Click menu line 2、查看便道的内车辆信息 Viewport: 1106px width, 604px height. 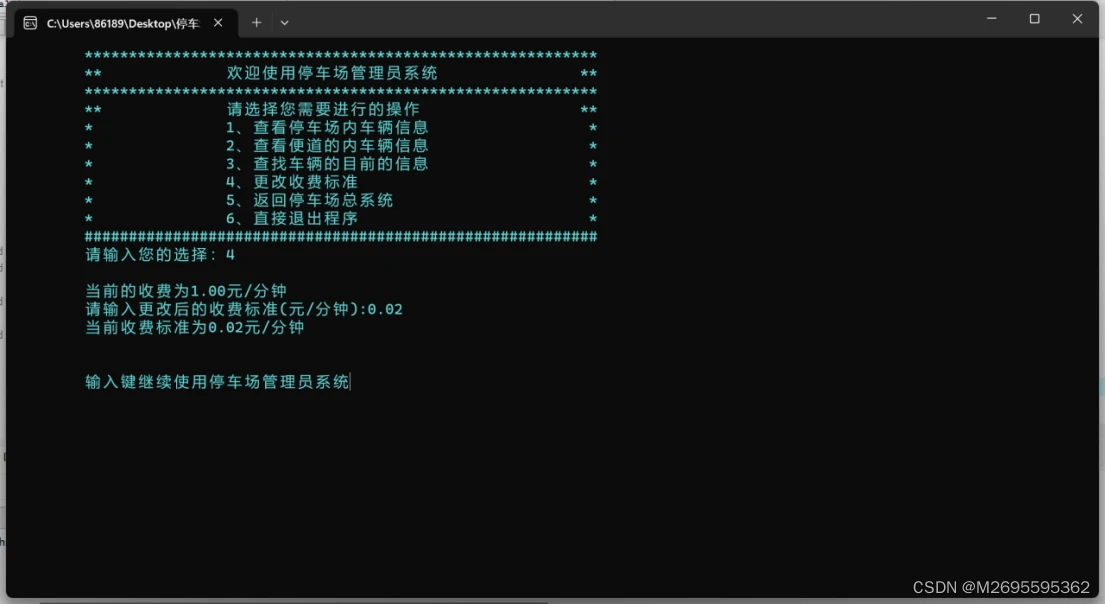pyautogui.click(x=327, y=146)
